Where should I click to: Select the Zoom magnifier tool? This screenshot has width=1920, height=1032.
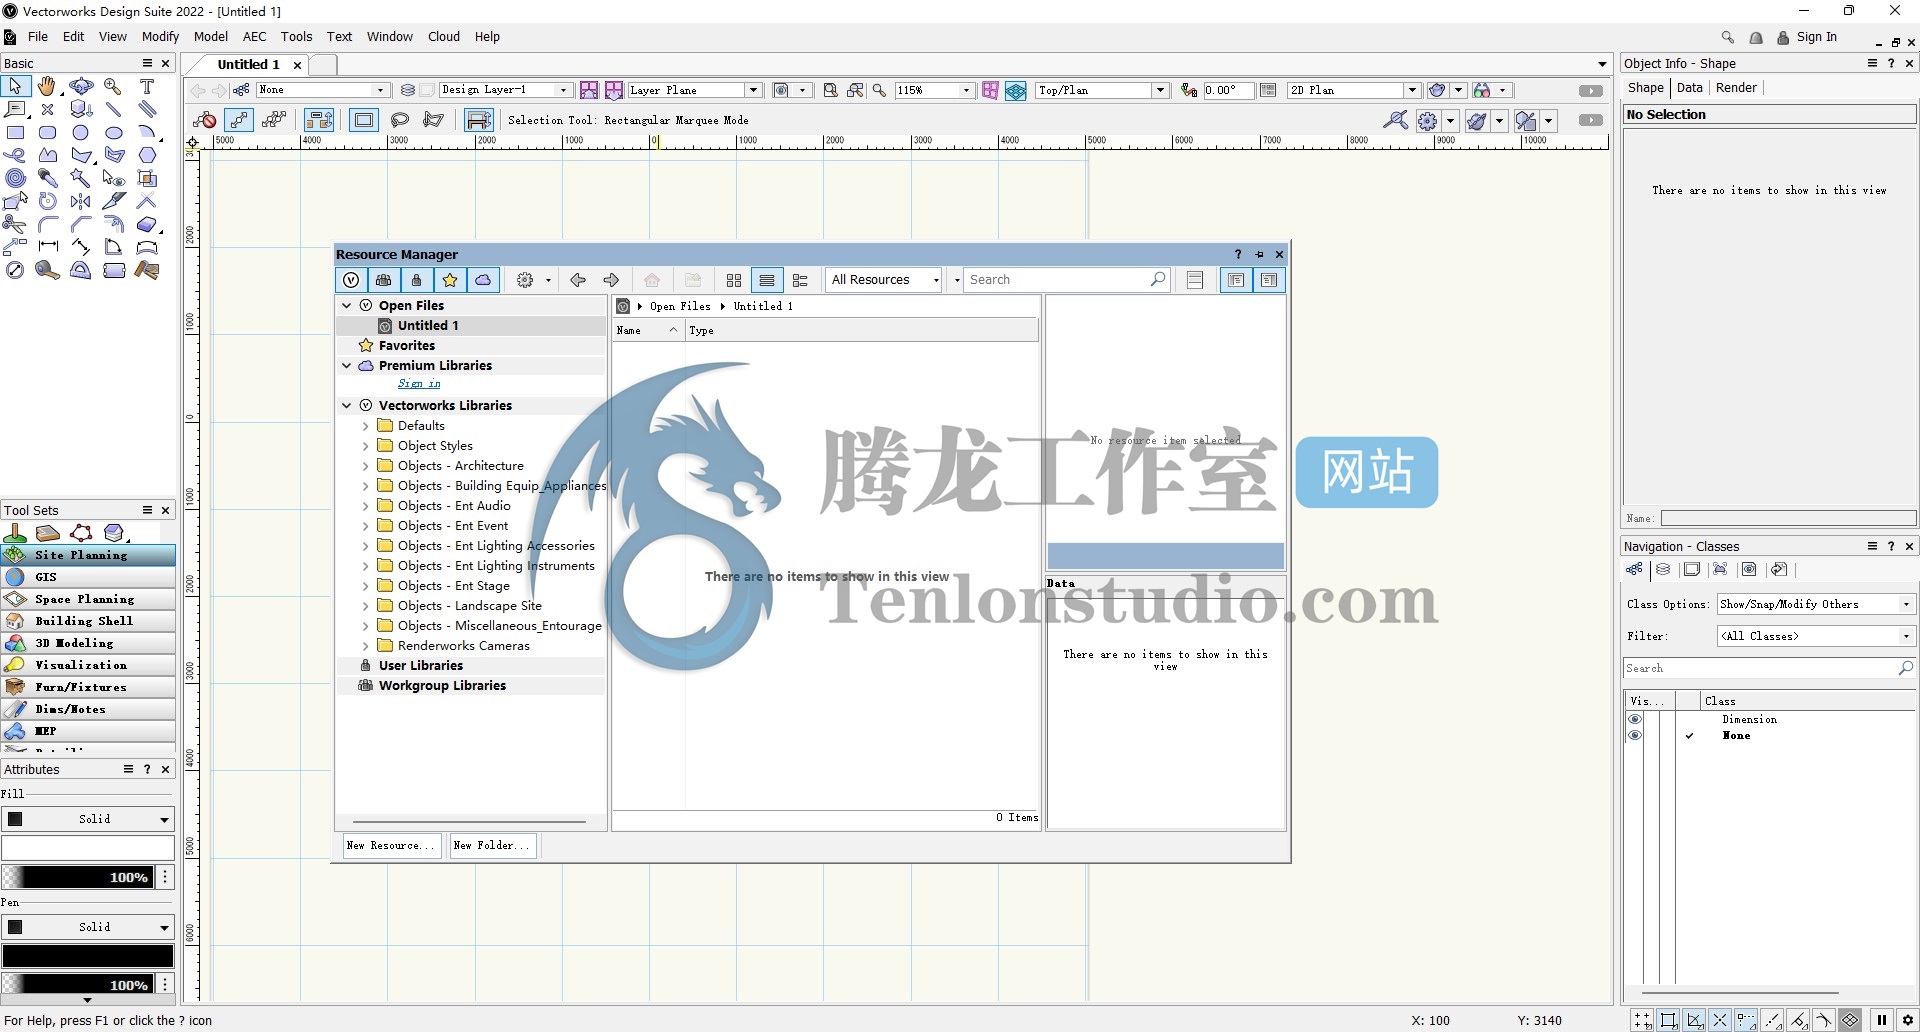coord(113,87)
